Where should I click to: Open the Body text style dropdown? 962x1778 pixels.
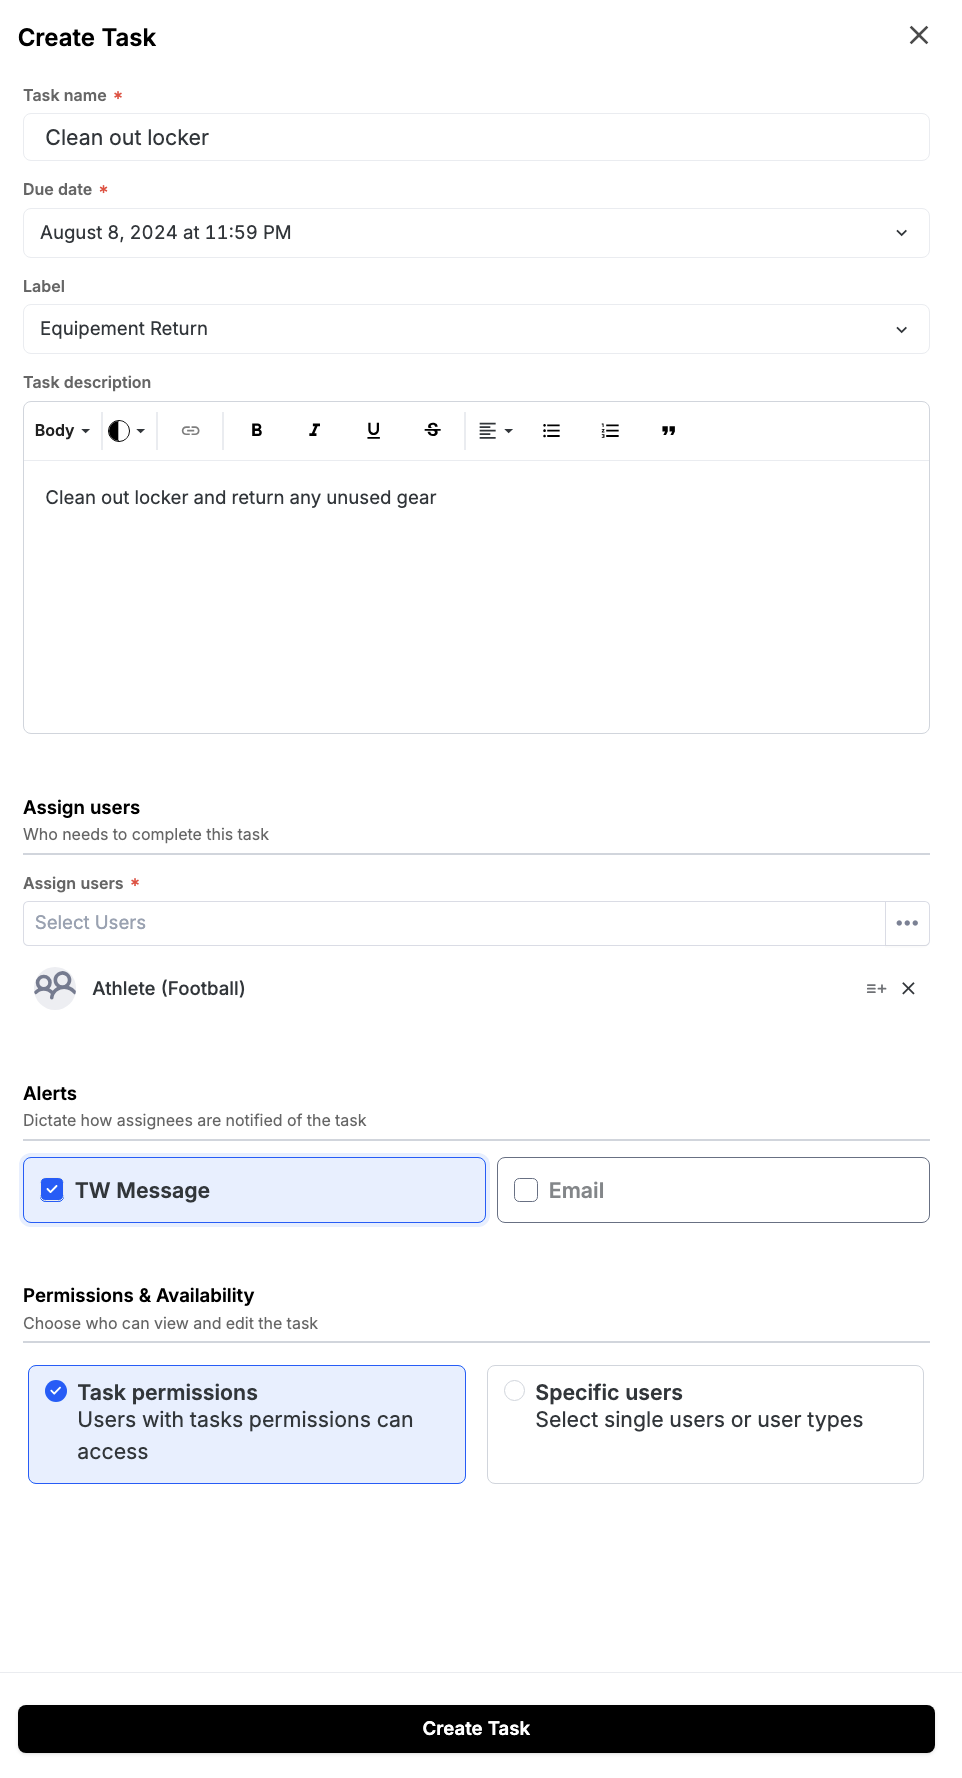[x=62, y=431]
